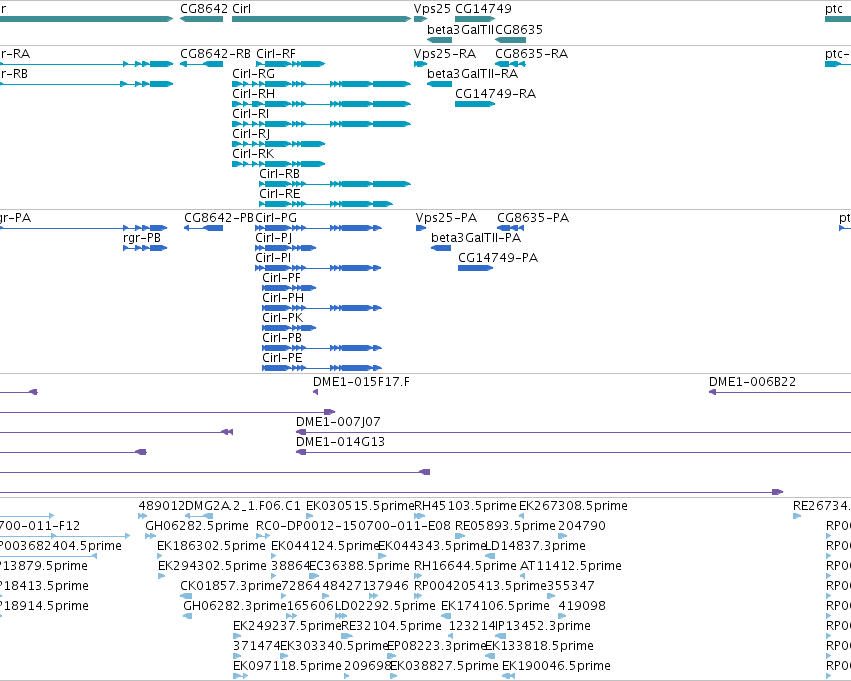
Task: Click EST EK267308.5prime
Action: click(522, 516)
